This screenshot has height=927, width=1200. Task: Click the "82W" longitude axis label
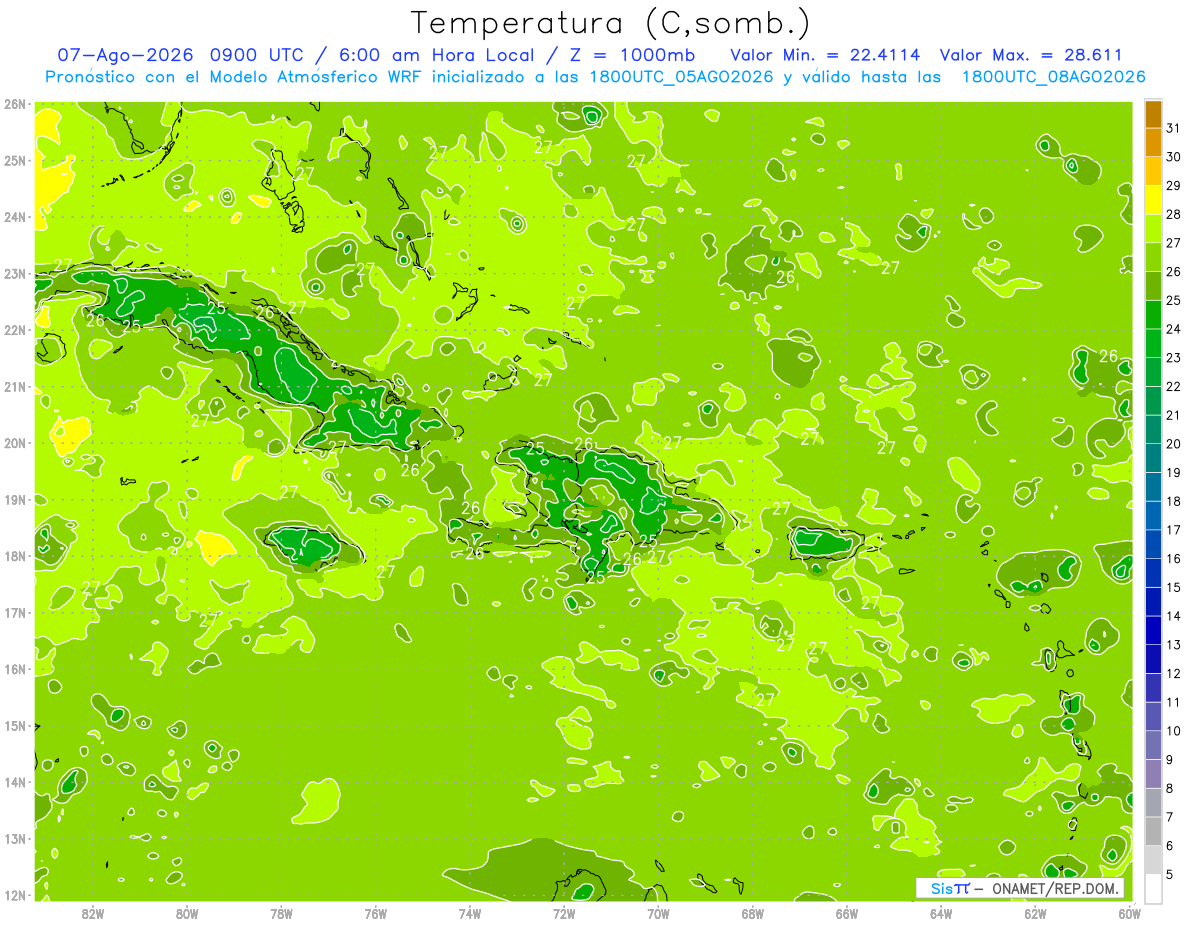coord(92,913)
